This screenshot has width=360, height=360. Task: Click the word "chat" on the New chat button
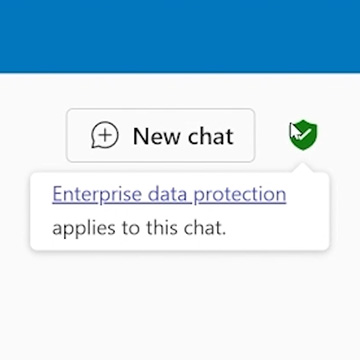click(211, 136)
